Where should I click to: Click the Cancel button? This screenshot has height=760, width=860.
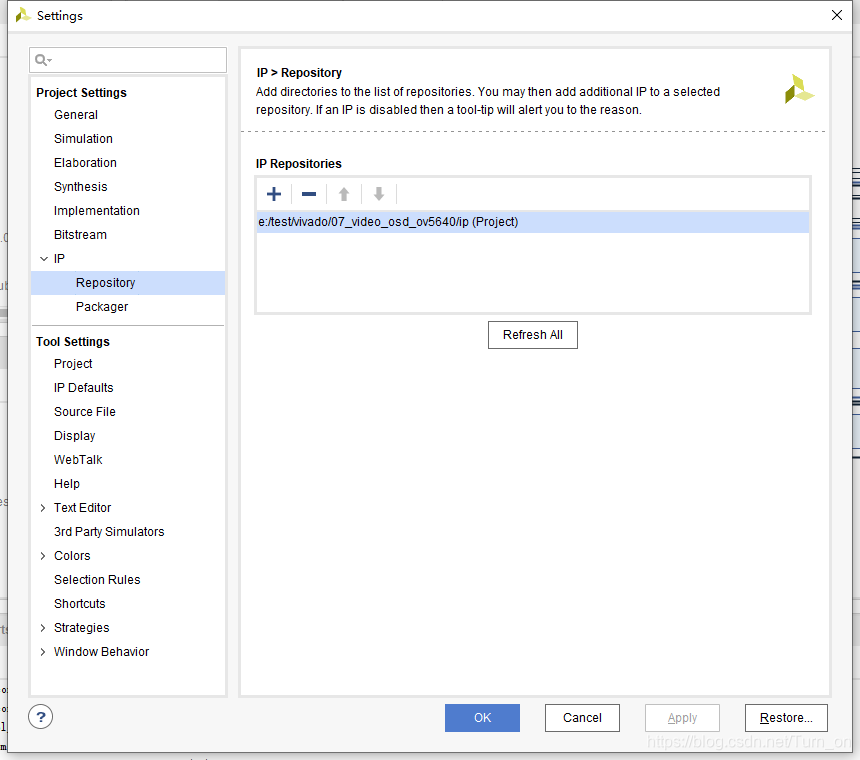582,718
